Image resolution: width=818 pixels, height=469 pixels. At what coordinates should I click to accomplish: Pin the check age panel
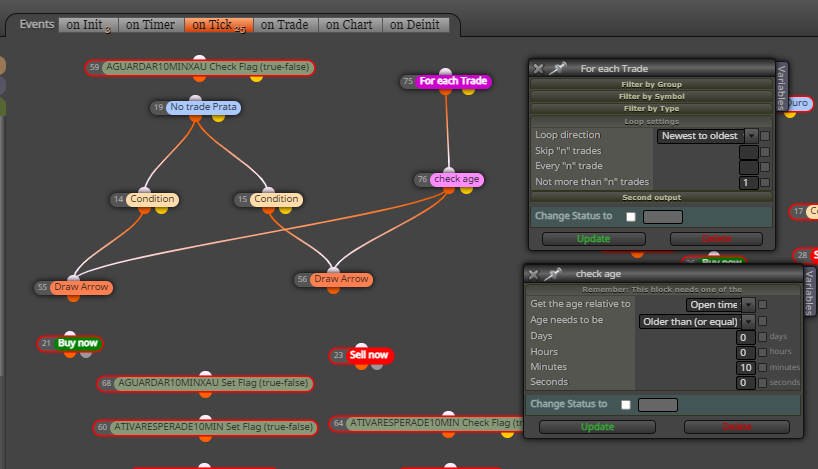click(x=553, y=273)
